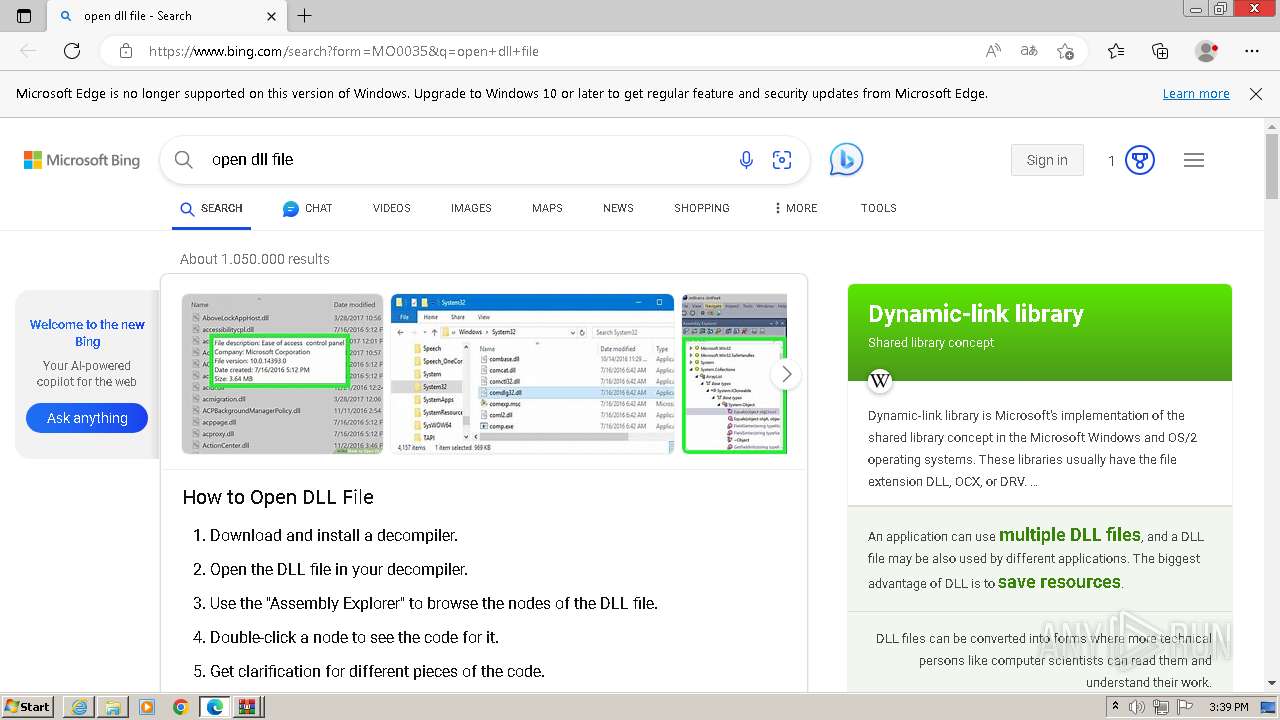Advance image carousel with right arrow

click(787, 374)
